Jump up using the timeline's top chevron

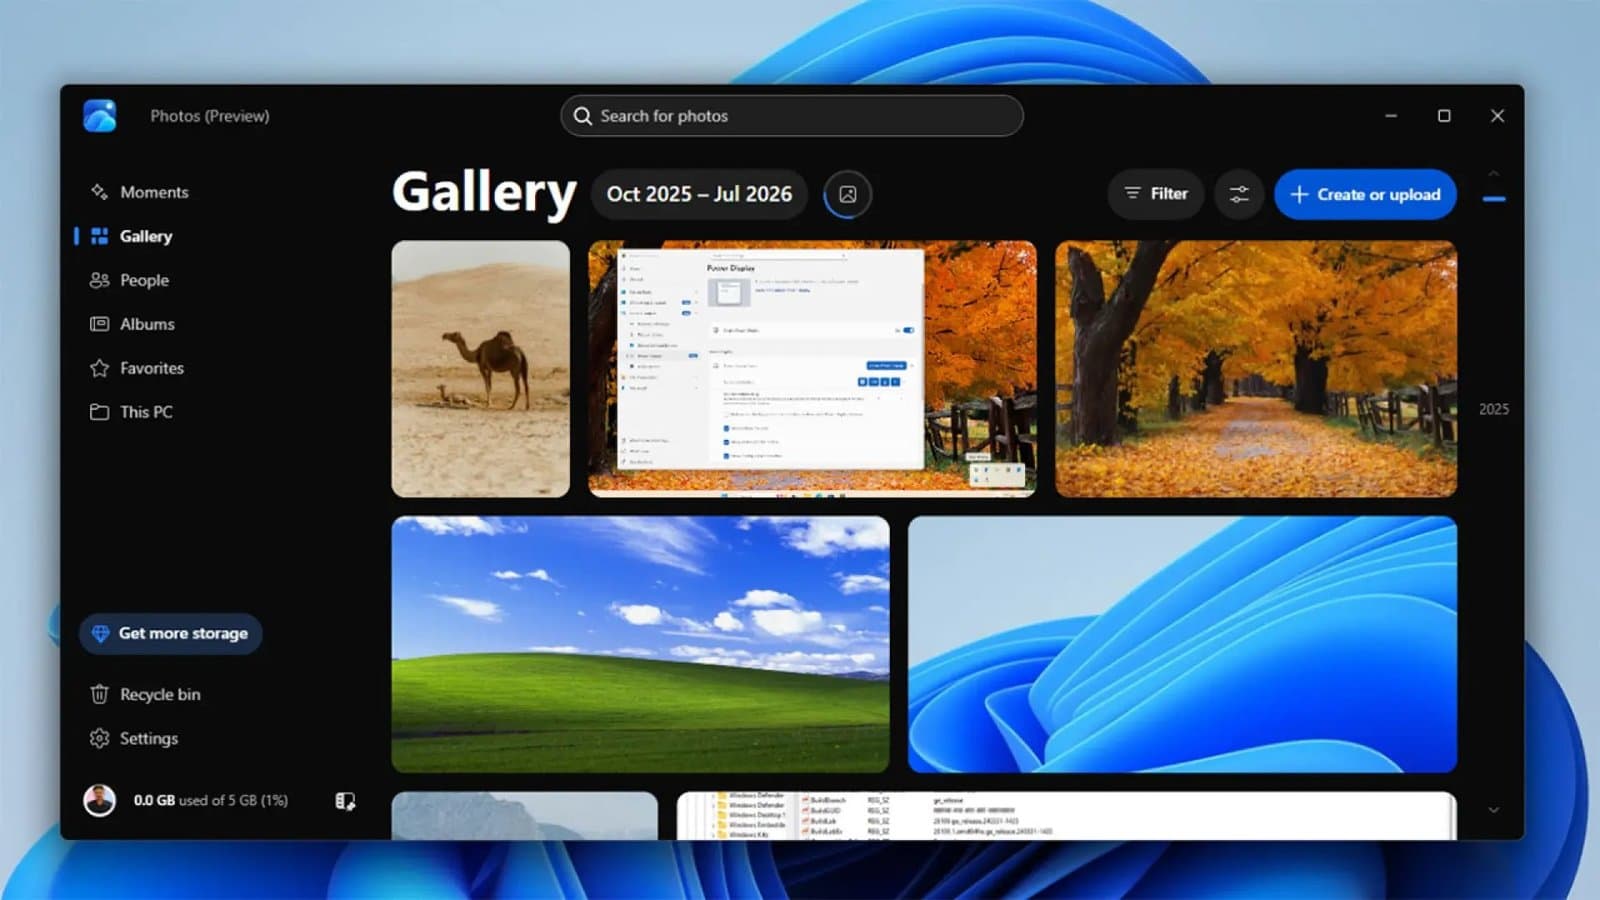(1494, 174)
